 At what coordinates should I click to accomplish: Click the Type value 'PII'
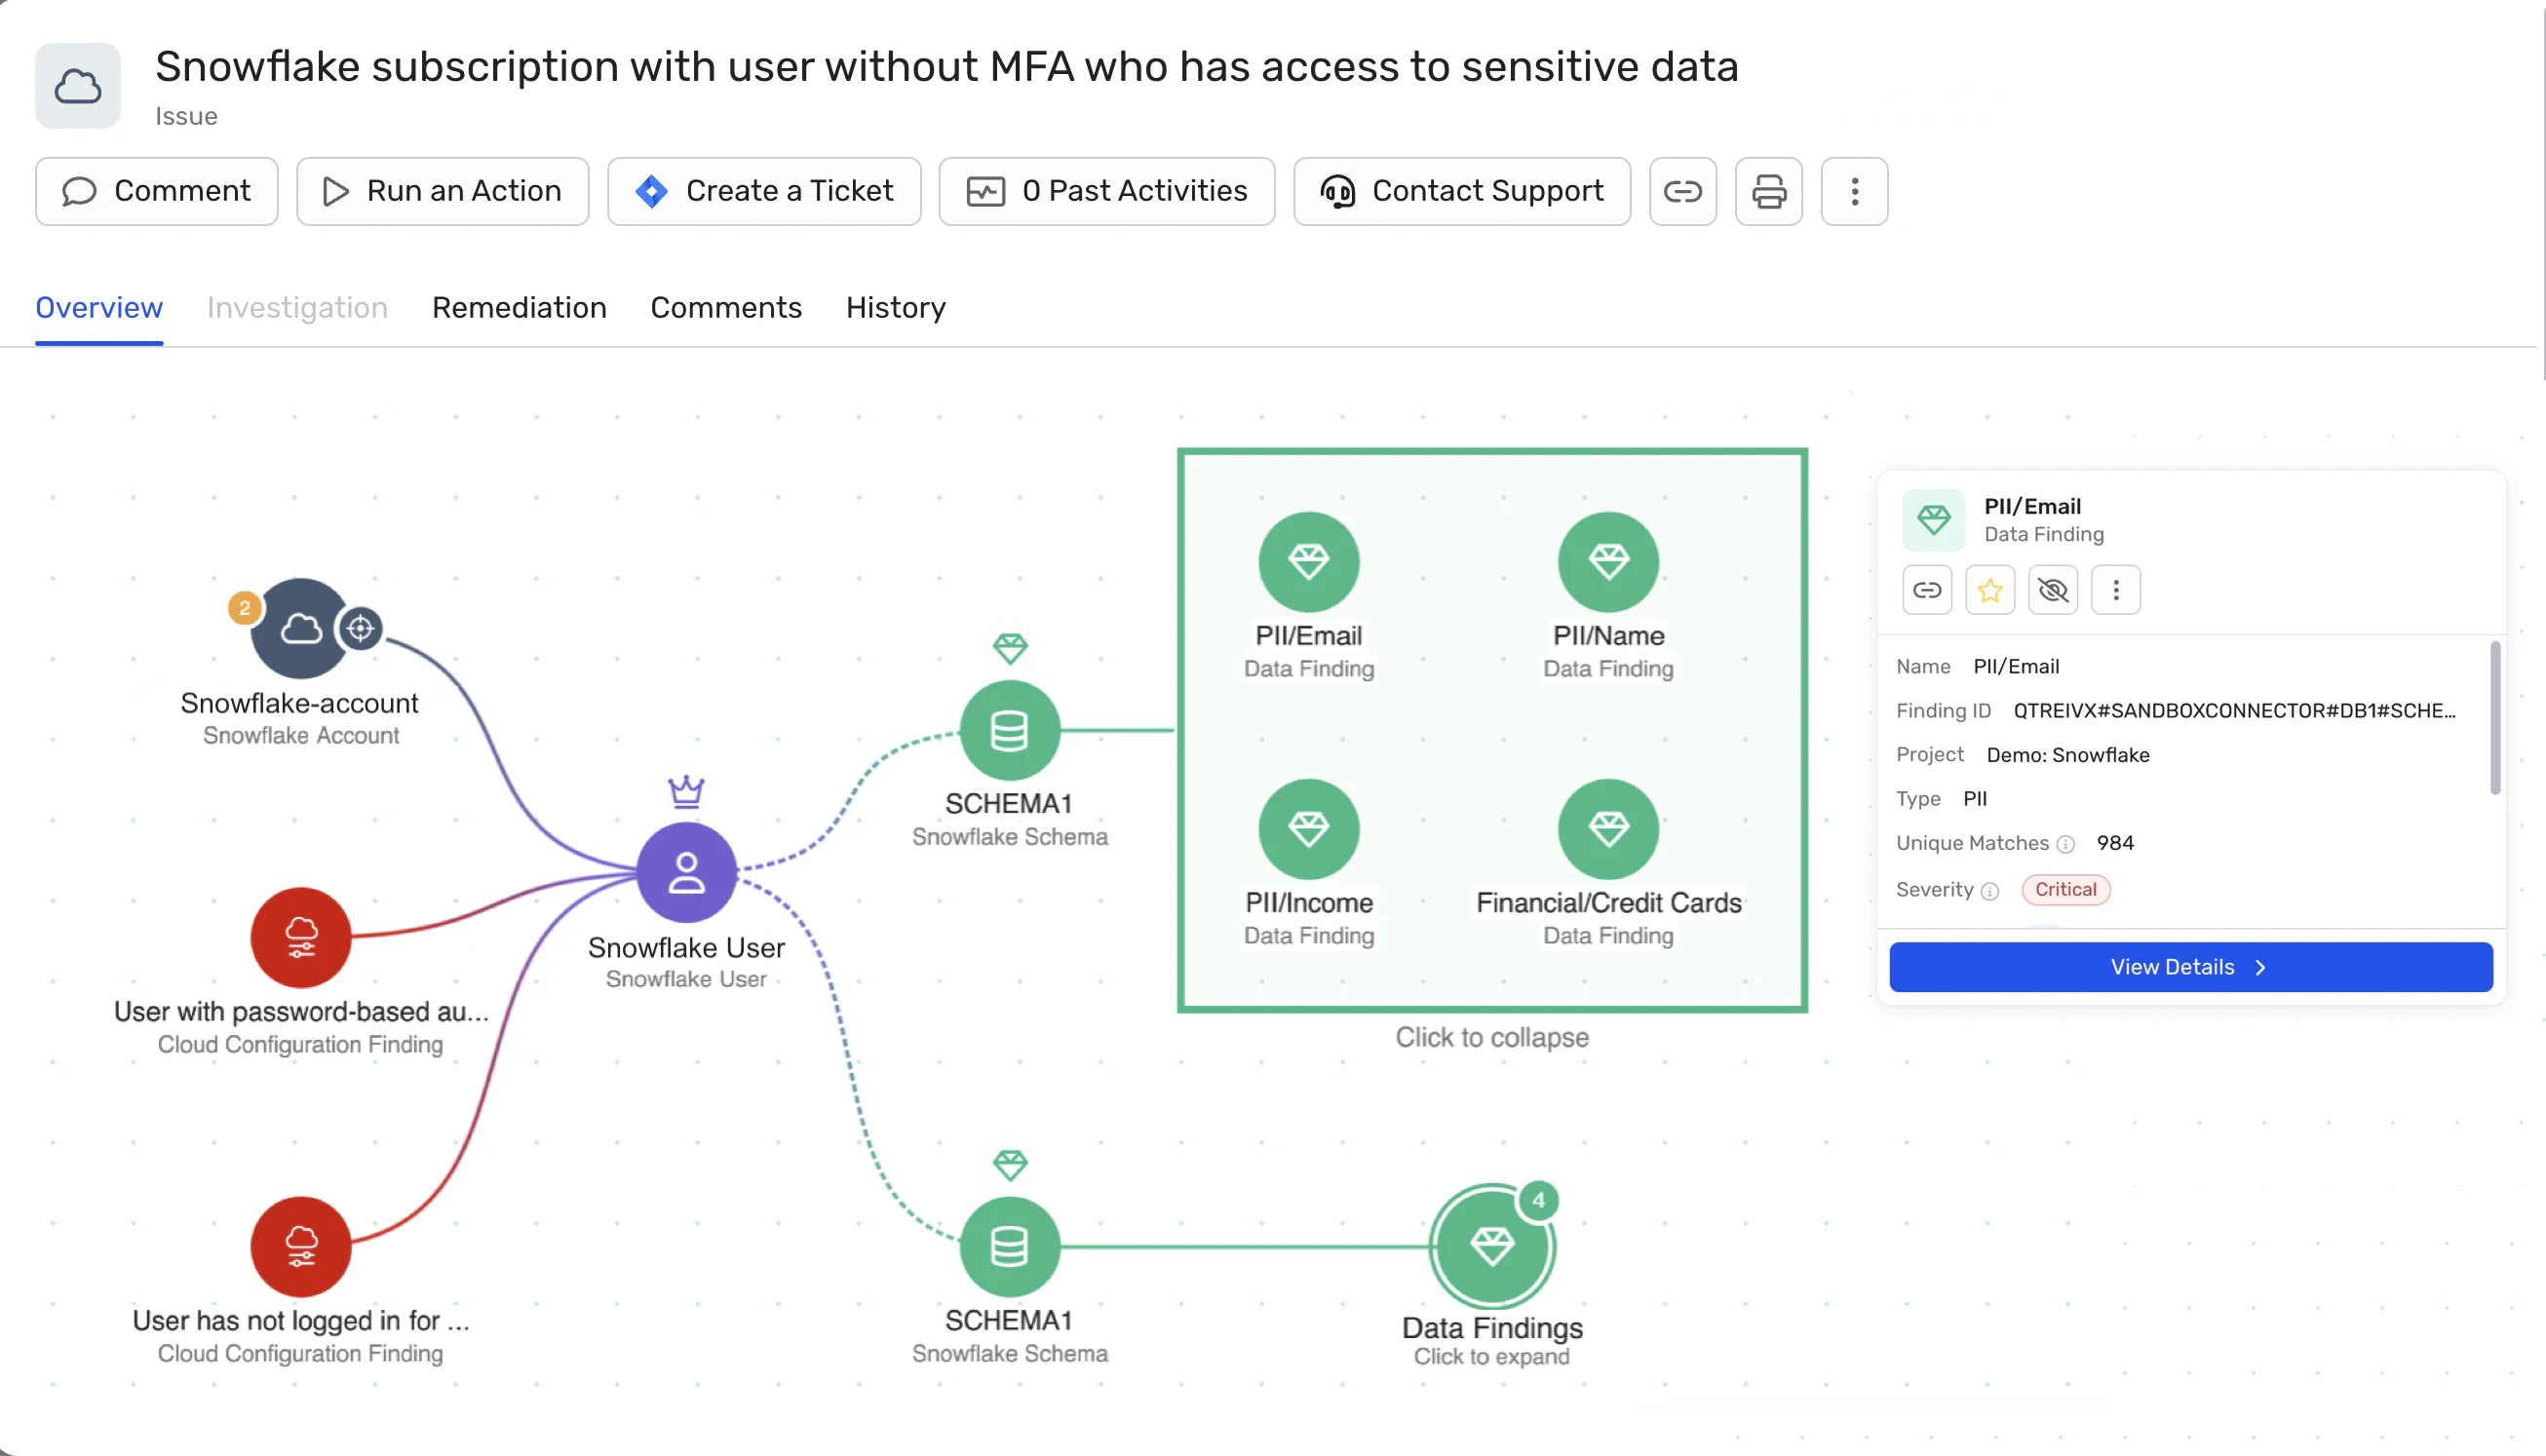pyautogui.click(x=1975, y=799)
